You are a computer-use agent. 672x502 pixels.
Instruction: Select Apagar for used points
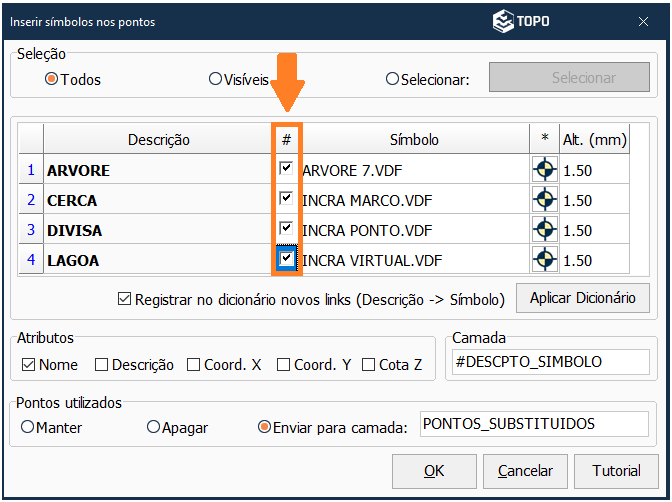(153, 426)
